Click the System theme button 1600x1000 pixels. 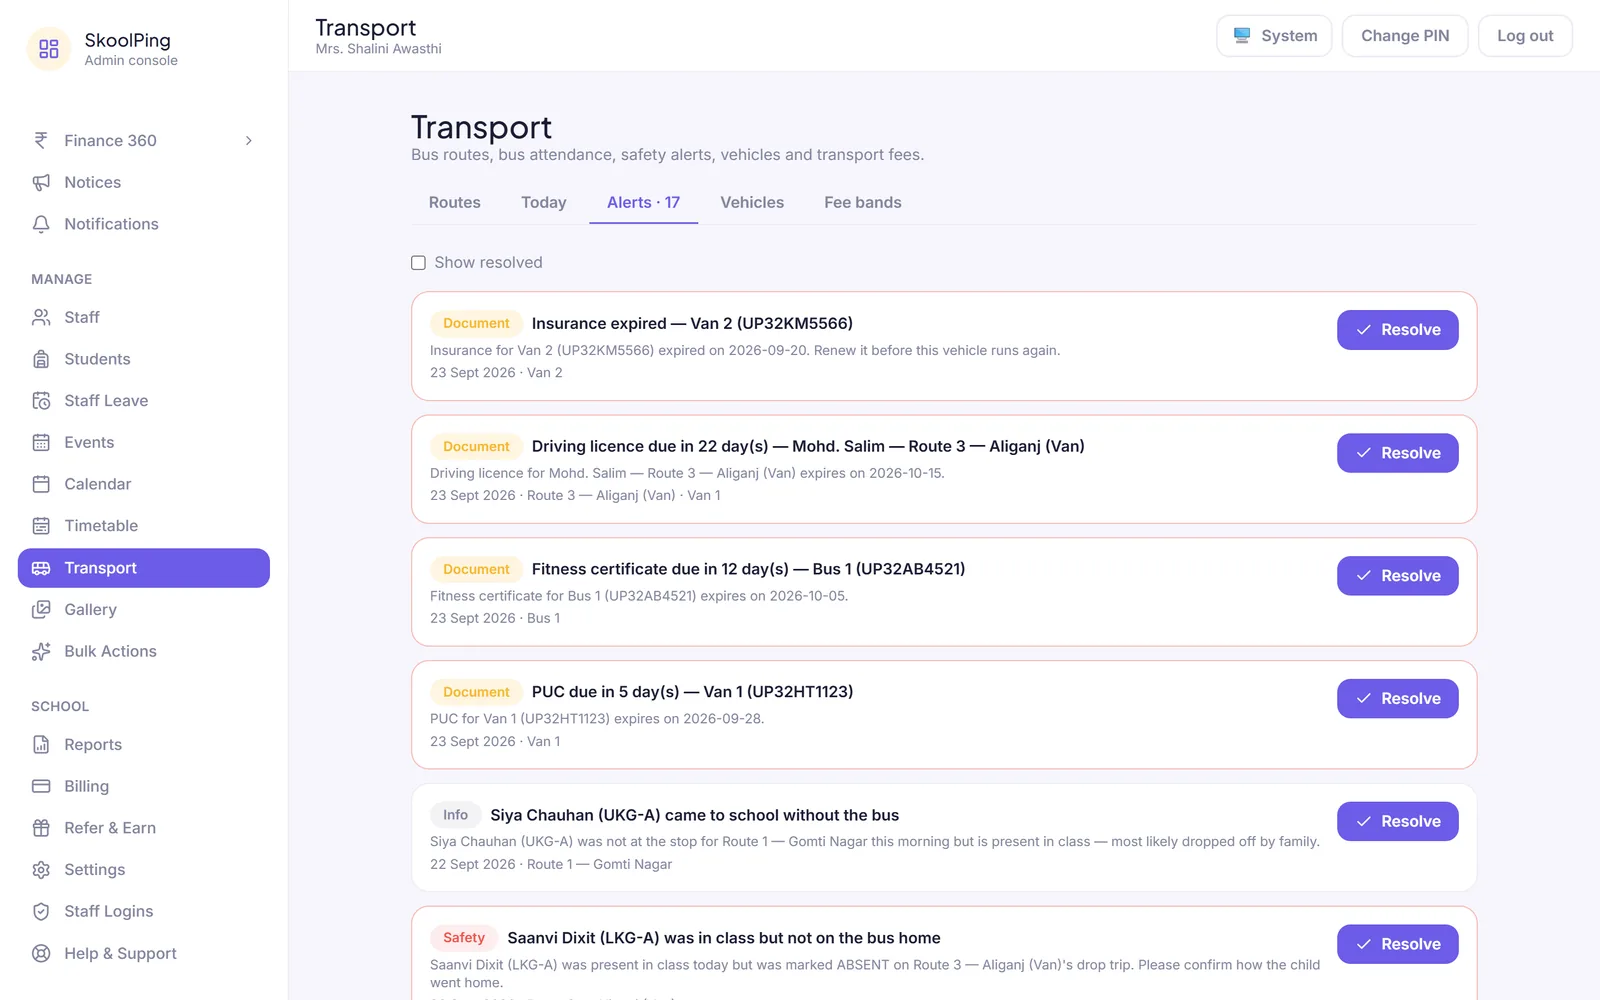(x=1274, y=36)
